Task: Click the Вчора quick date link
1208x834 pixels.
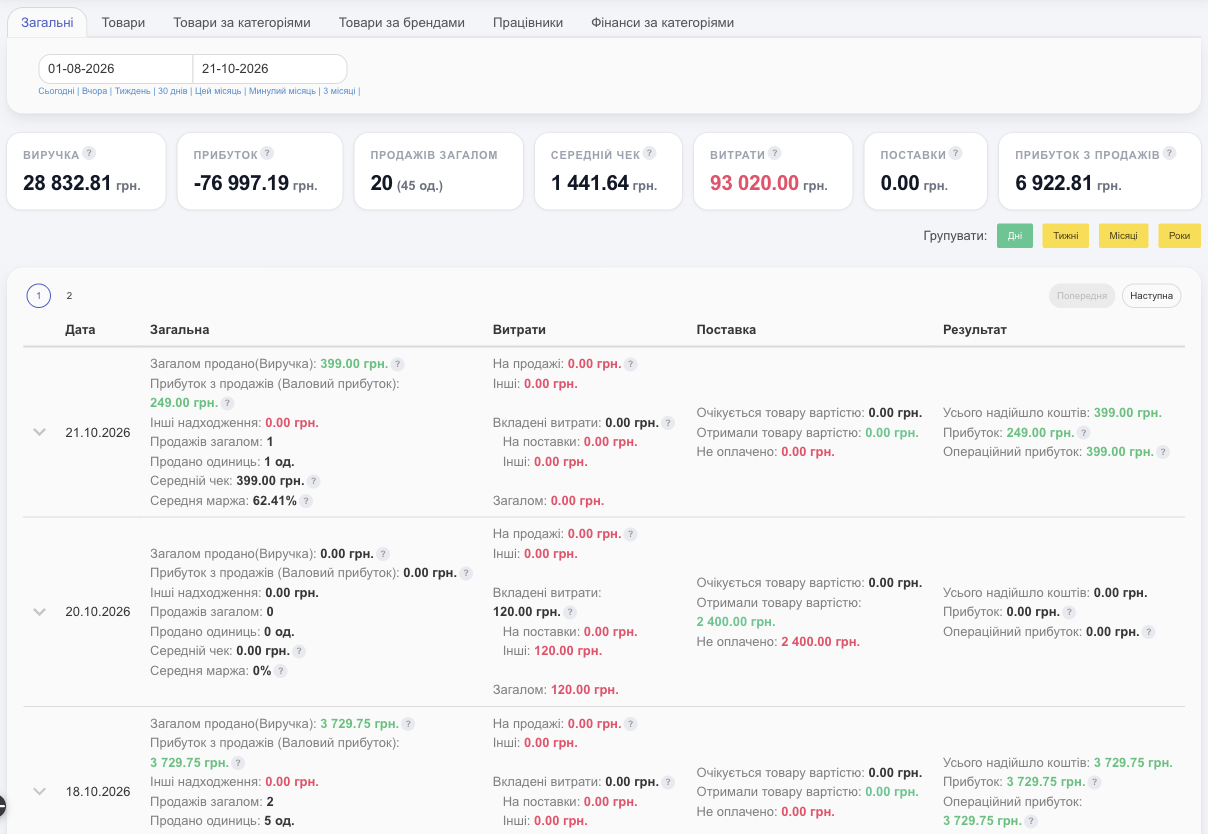Action: (94, 91)
